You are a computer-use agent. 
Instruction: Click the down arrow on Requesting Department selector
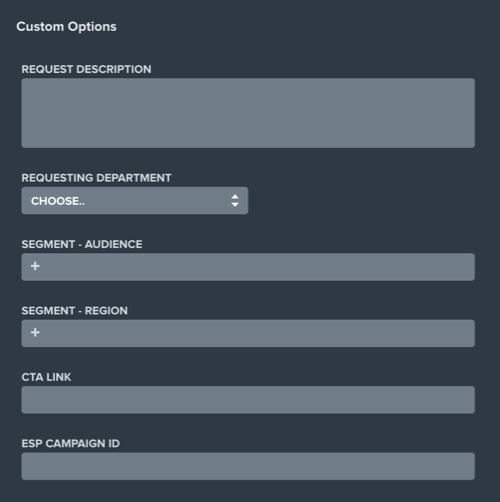coord(235,204)
